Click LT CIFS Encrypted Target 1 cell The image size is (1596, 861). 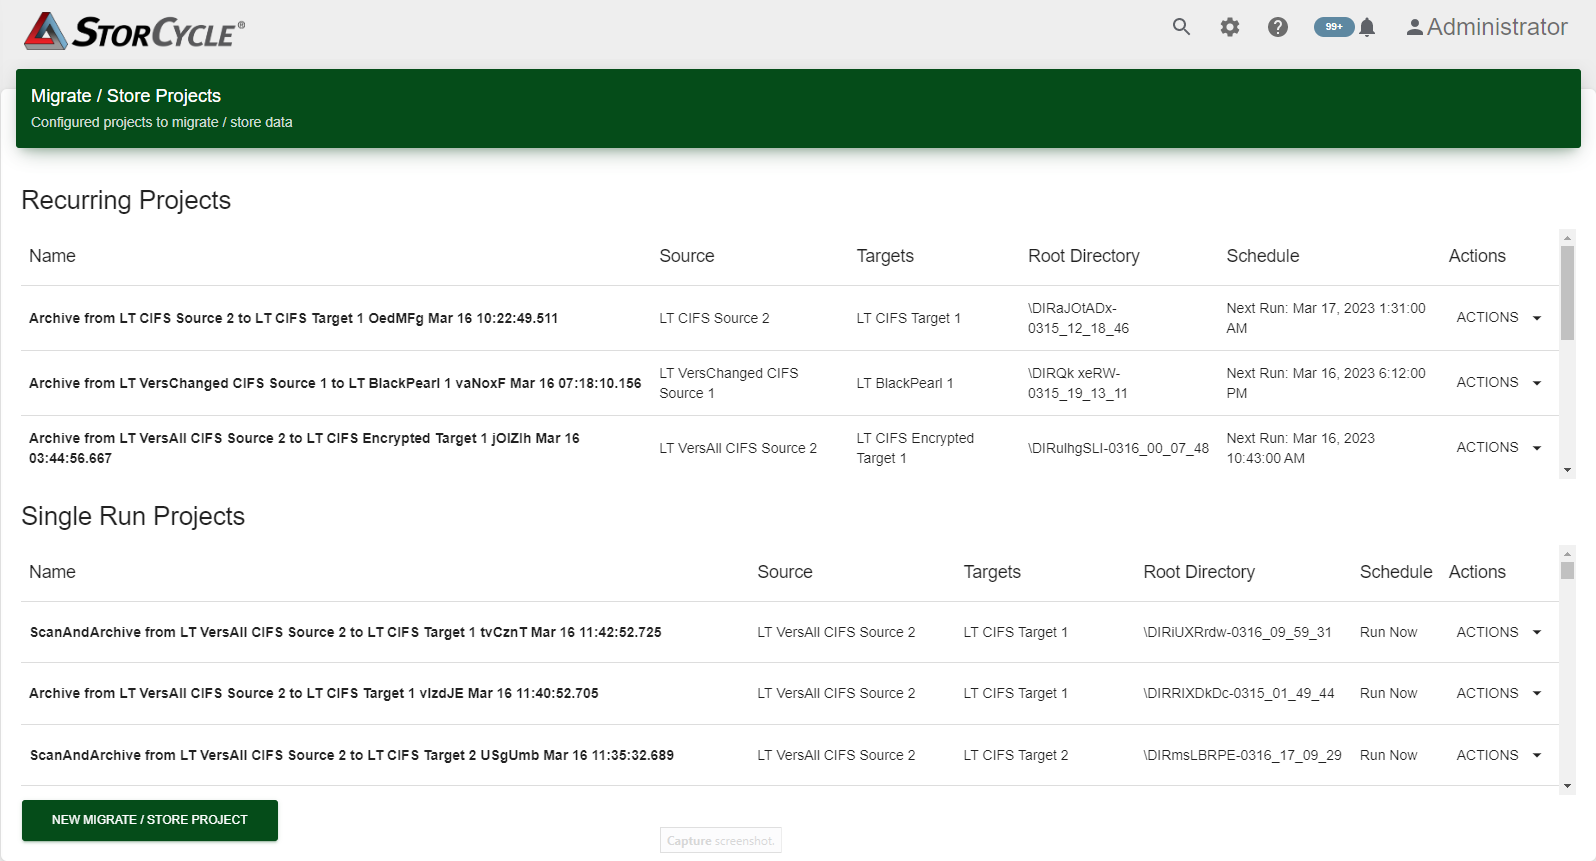pyautogui.click(x=915, y=448)
